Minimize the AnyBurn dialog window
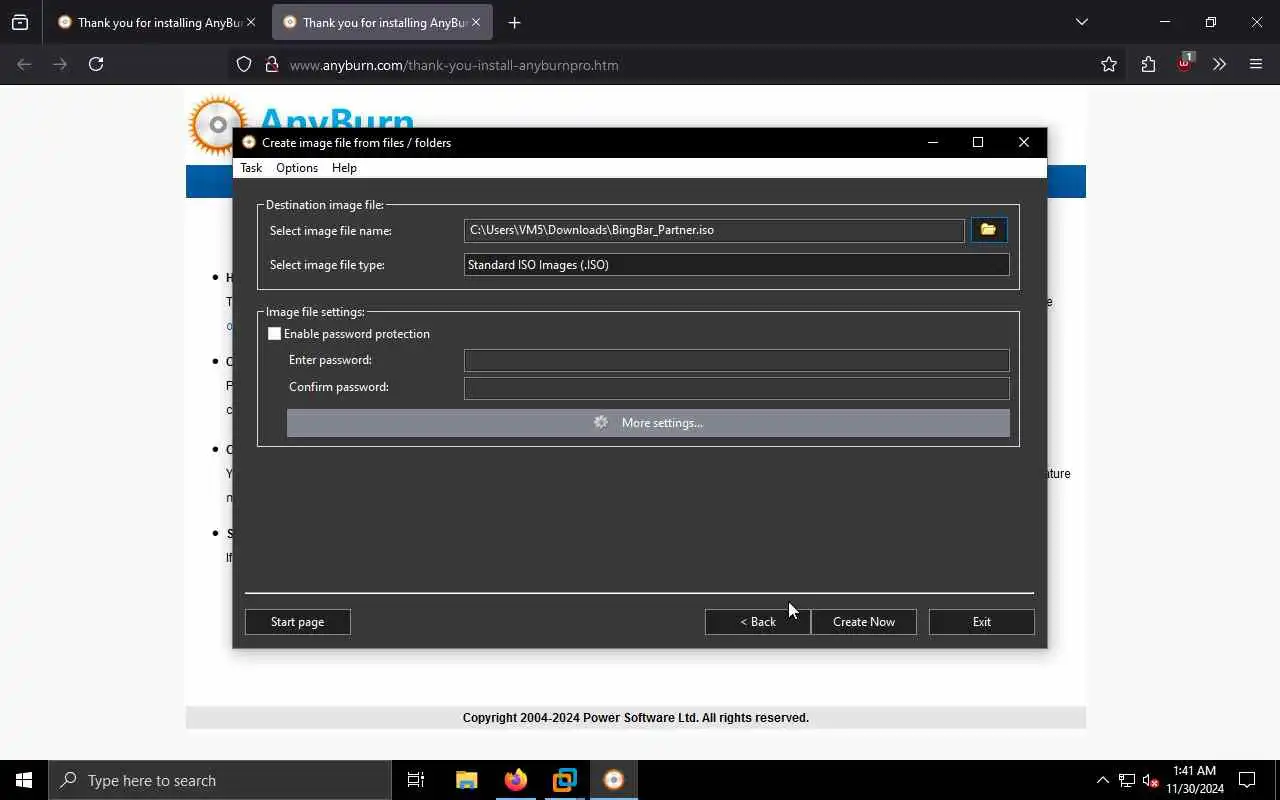1280x800 pixels. pyautogui.click(x=932, y=142)
